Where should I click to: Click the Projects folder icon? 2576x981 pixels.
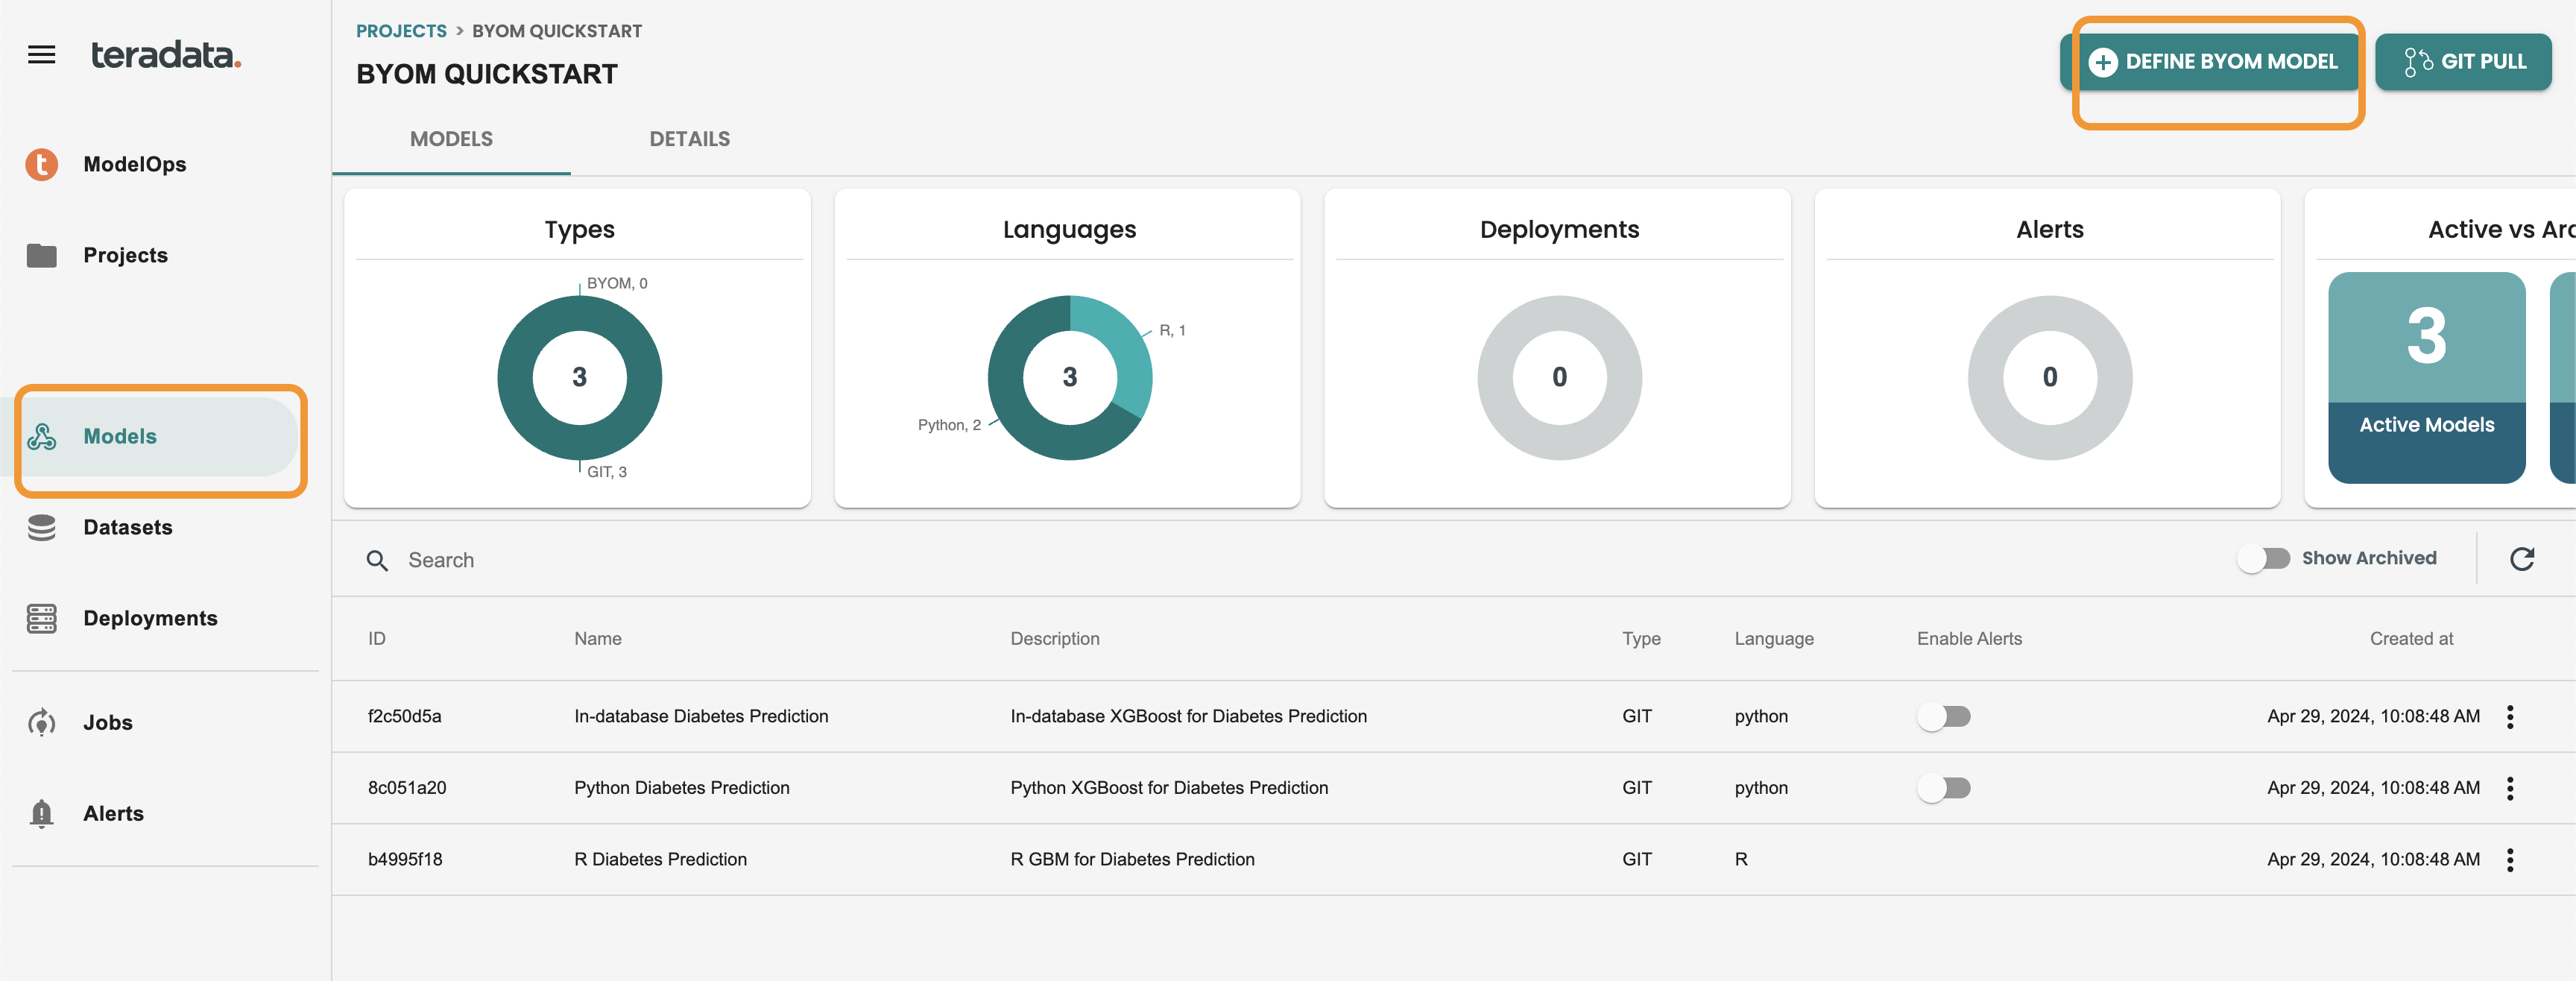(x=41, y=255)
